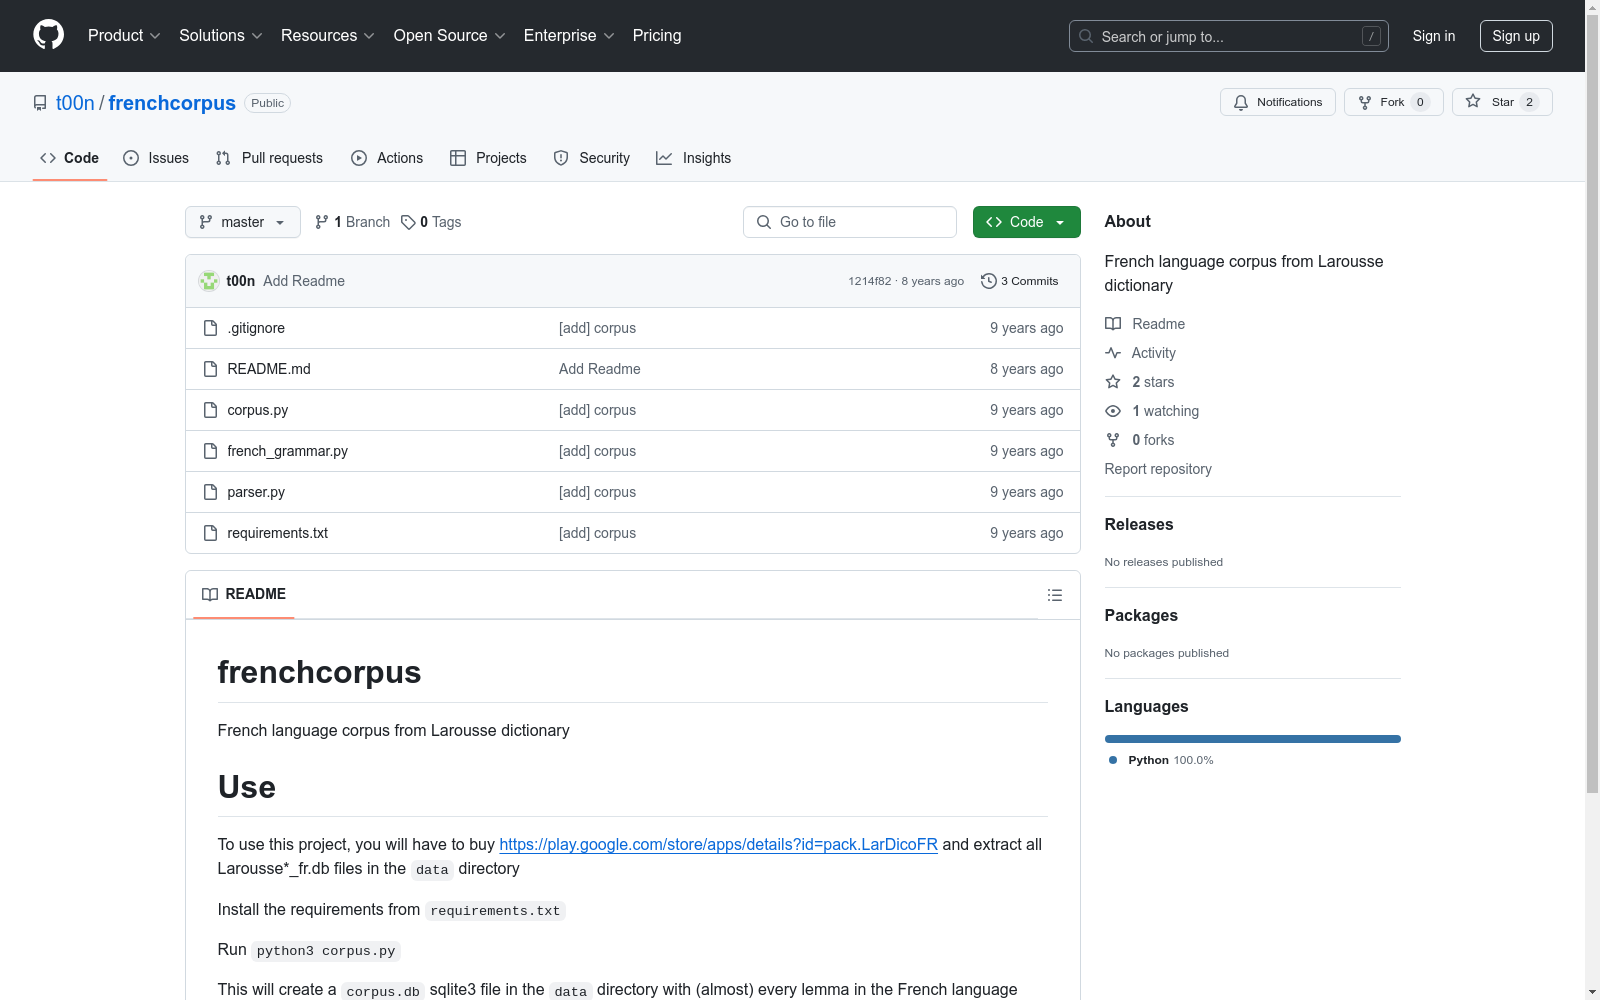Open the frenchcorpus repository name link
The image size is (1600, 1000).
pos(172,103)
